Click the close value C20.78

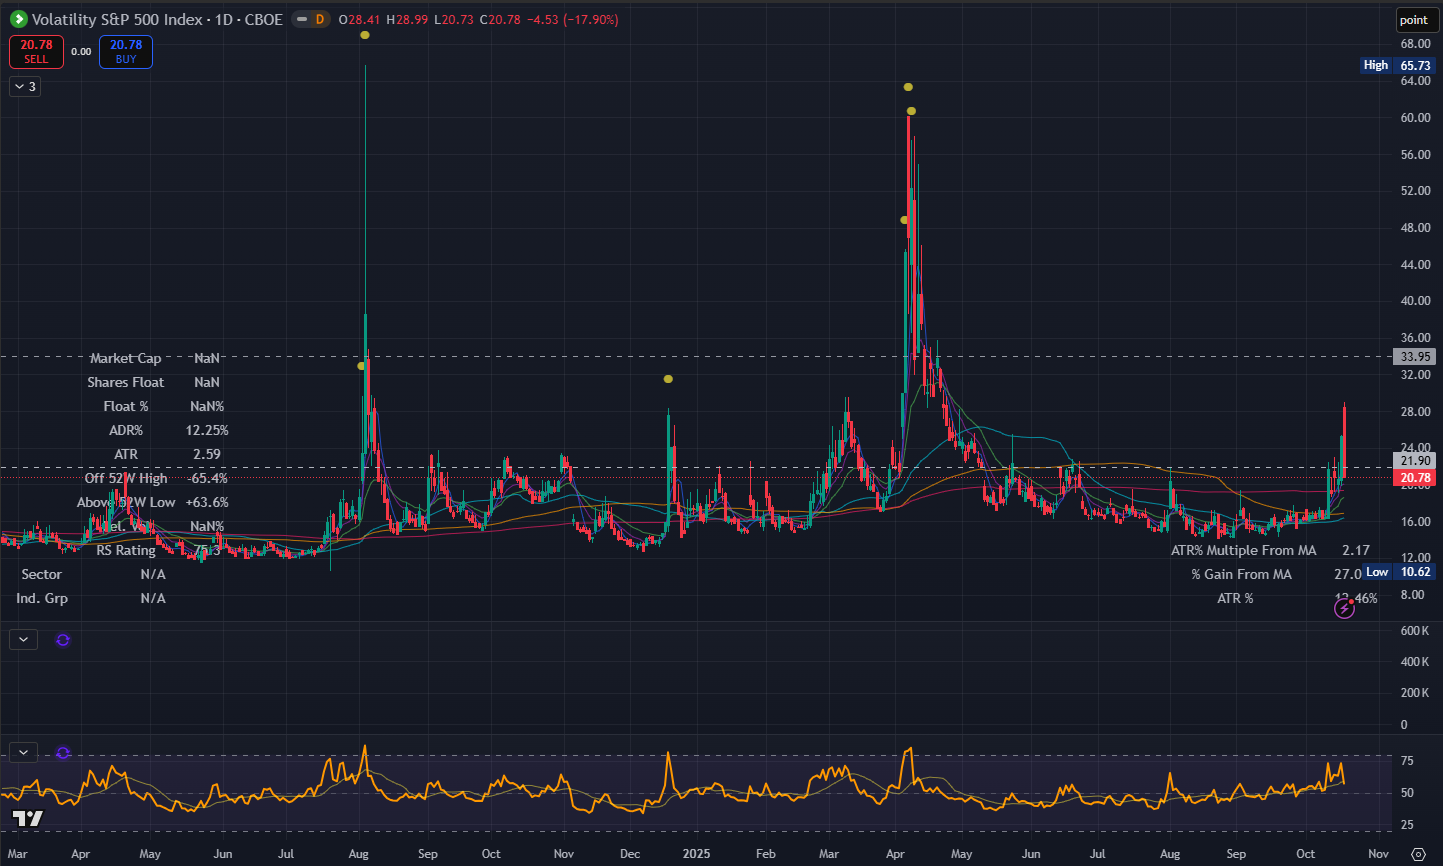(x=500, y=19)
